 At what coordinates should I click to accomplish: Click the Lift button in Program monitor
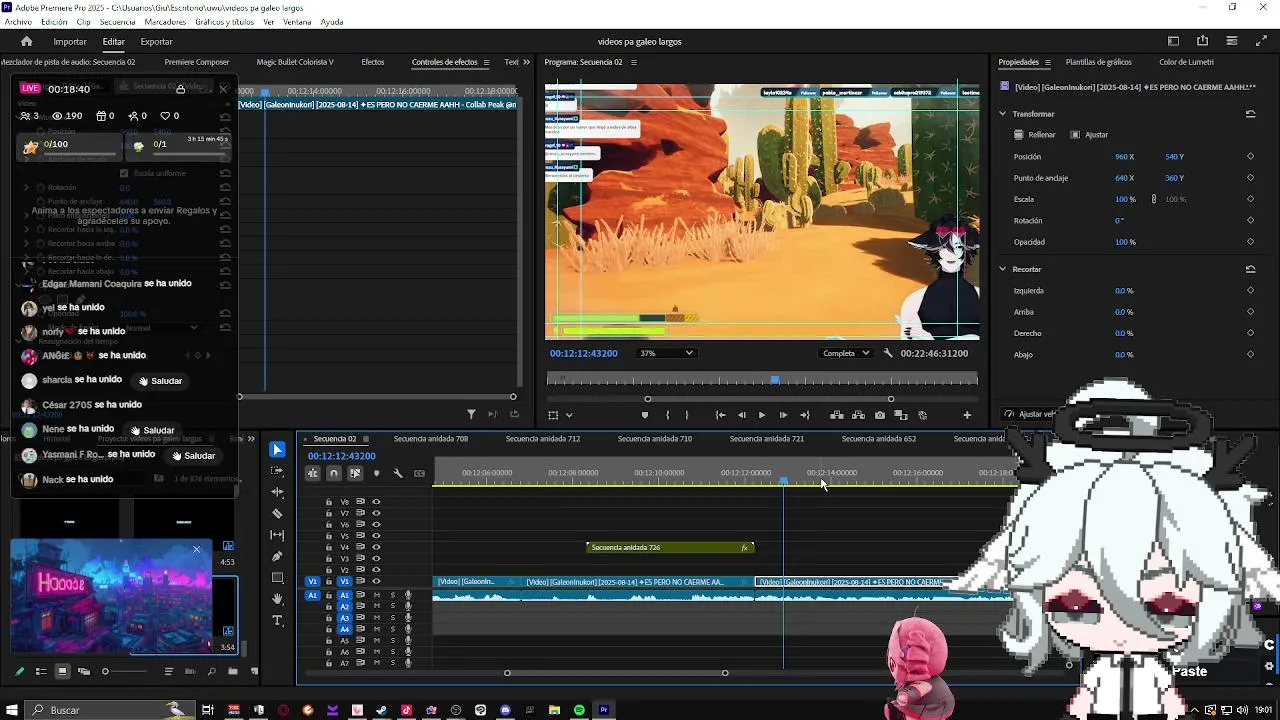tap(836, 415)
